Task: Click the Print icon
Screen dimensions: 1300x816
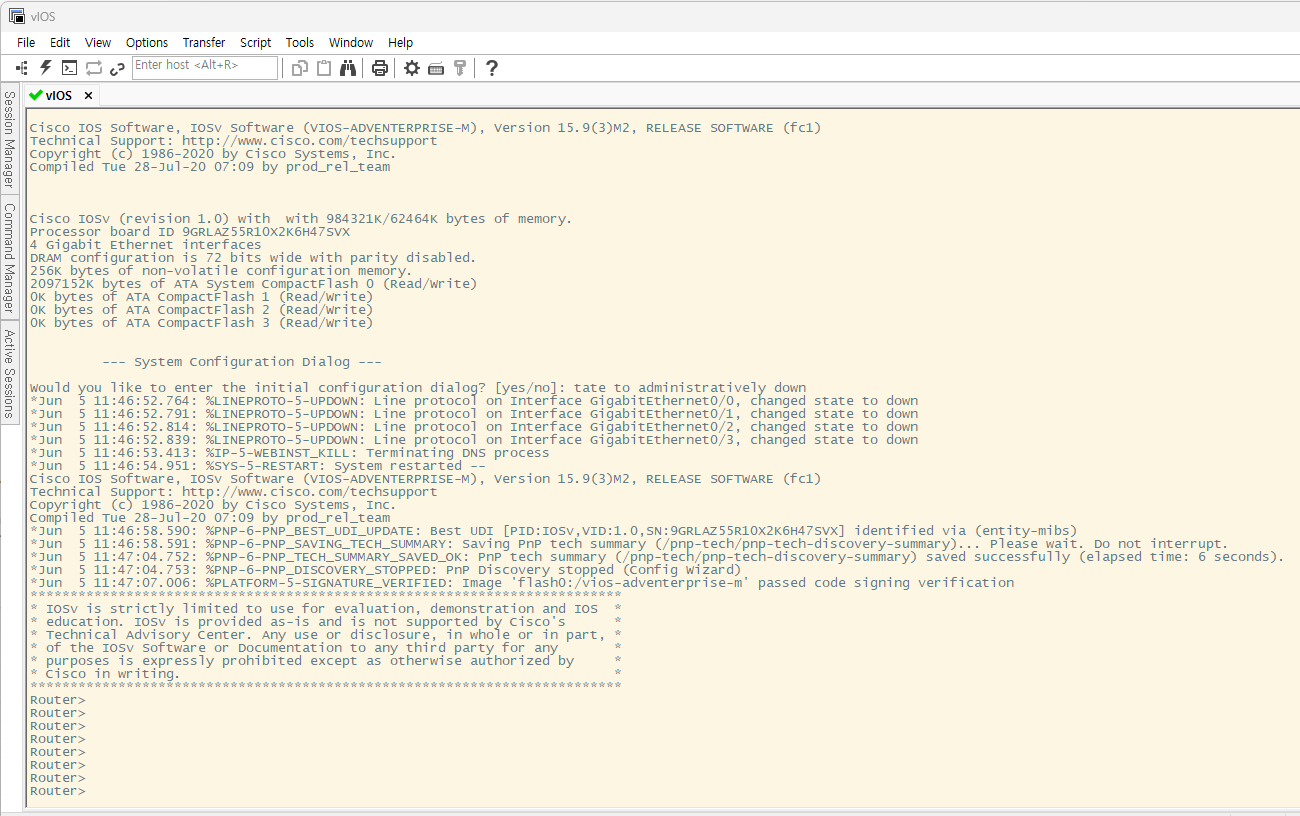Action: (x=380, y=68)
